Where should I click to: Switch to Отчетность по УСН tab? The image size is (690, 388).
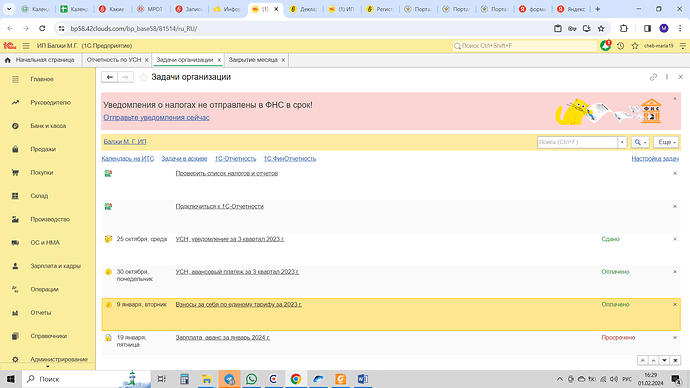114,60
